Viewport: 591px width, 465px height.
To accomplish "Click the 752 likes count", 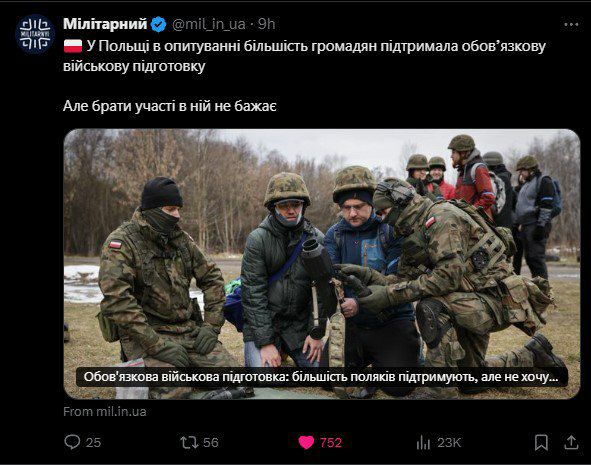I will pyautogui.click(x=331, y=442).
